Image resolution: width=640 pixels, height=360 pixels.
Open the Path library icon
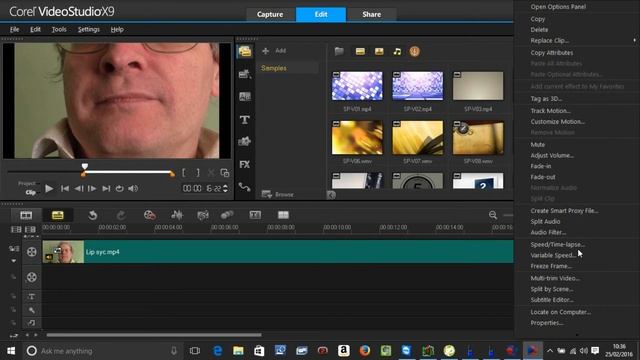coord(244,187)
